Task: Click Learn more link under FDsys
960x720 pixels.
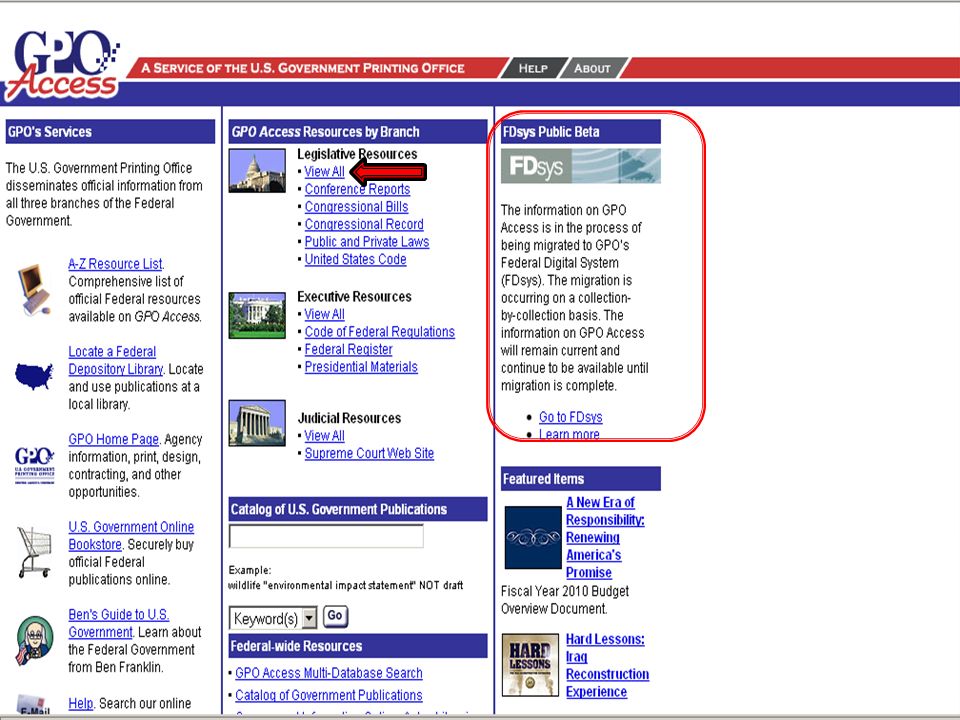Action: click(x=569, y=435)
